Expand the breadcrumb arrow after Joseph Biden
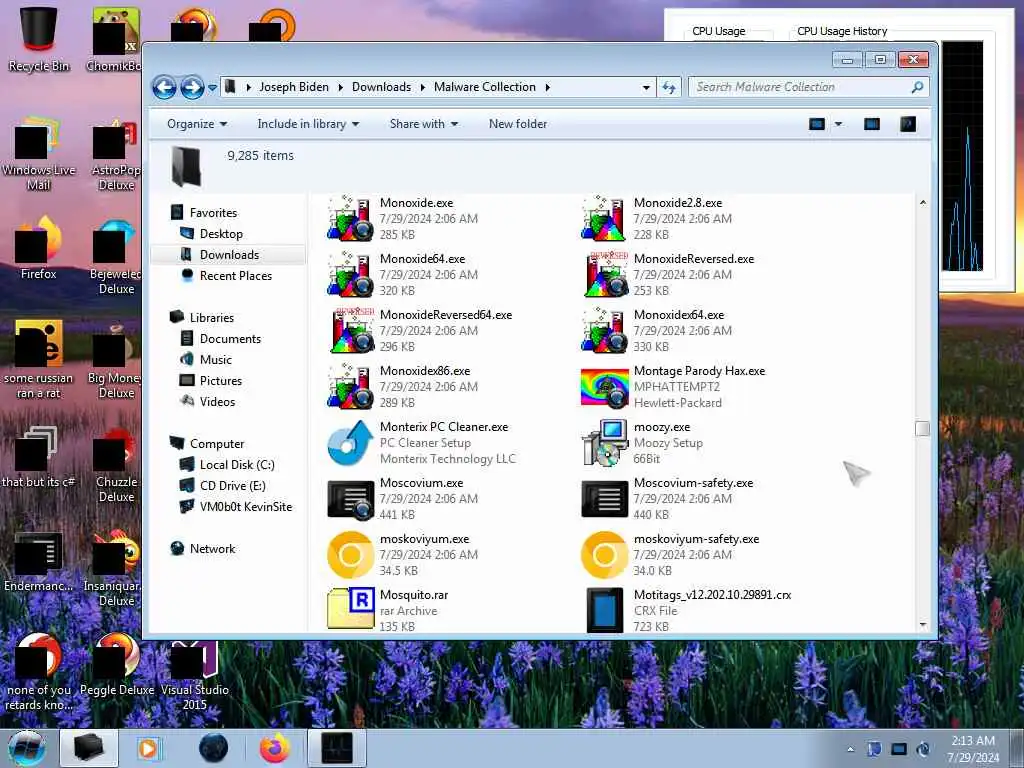The height and width of the screenshot is (768, 1024). pyautogui.click(x=340, y=87)
